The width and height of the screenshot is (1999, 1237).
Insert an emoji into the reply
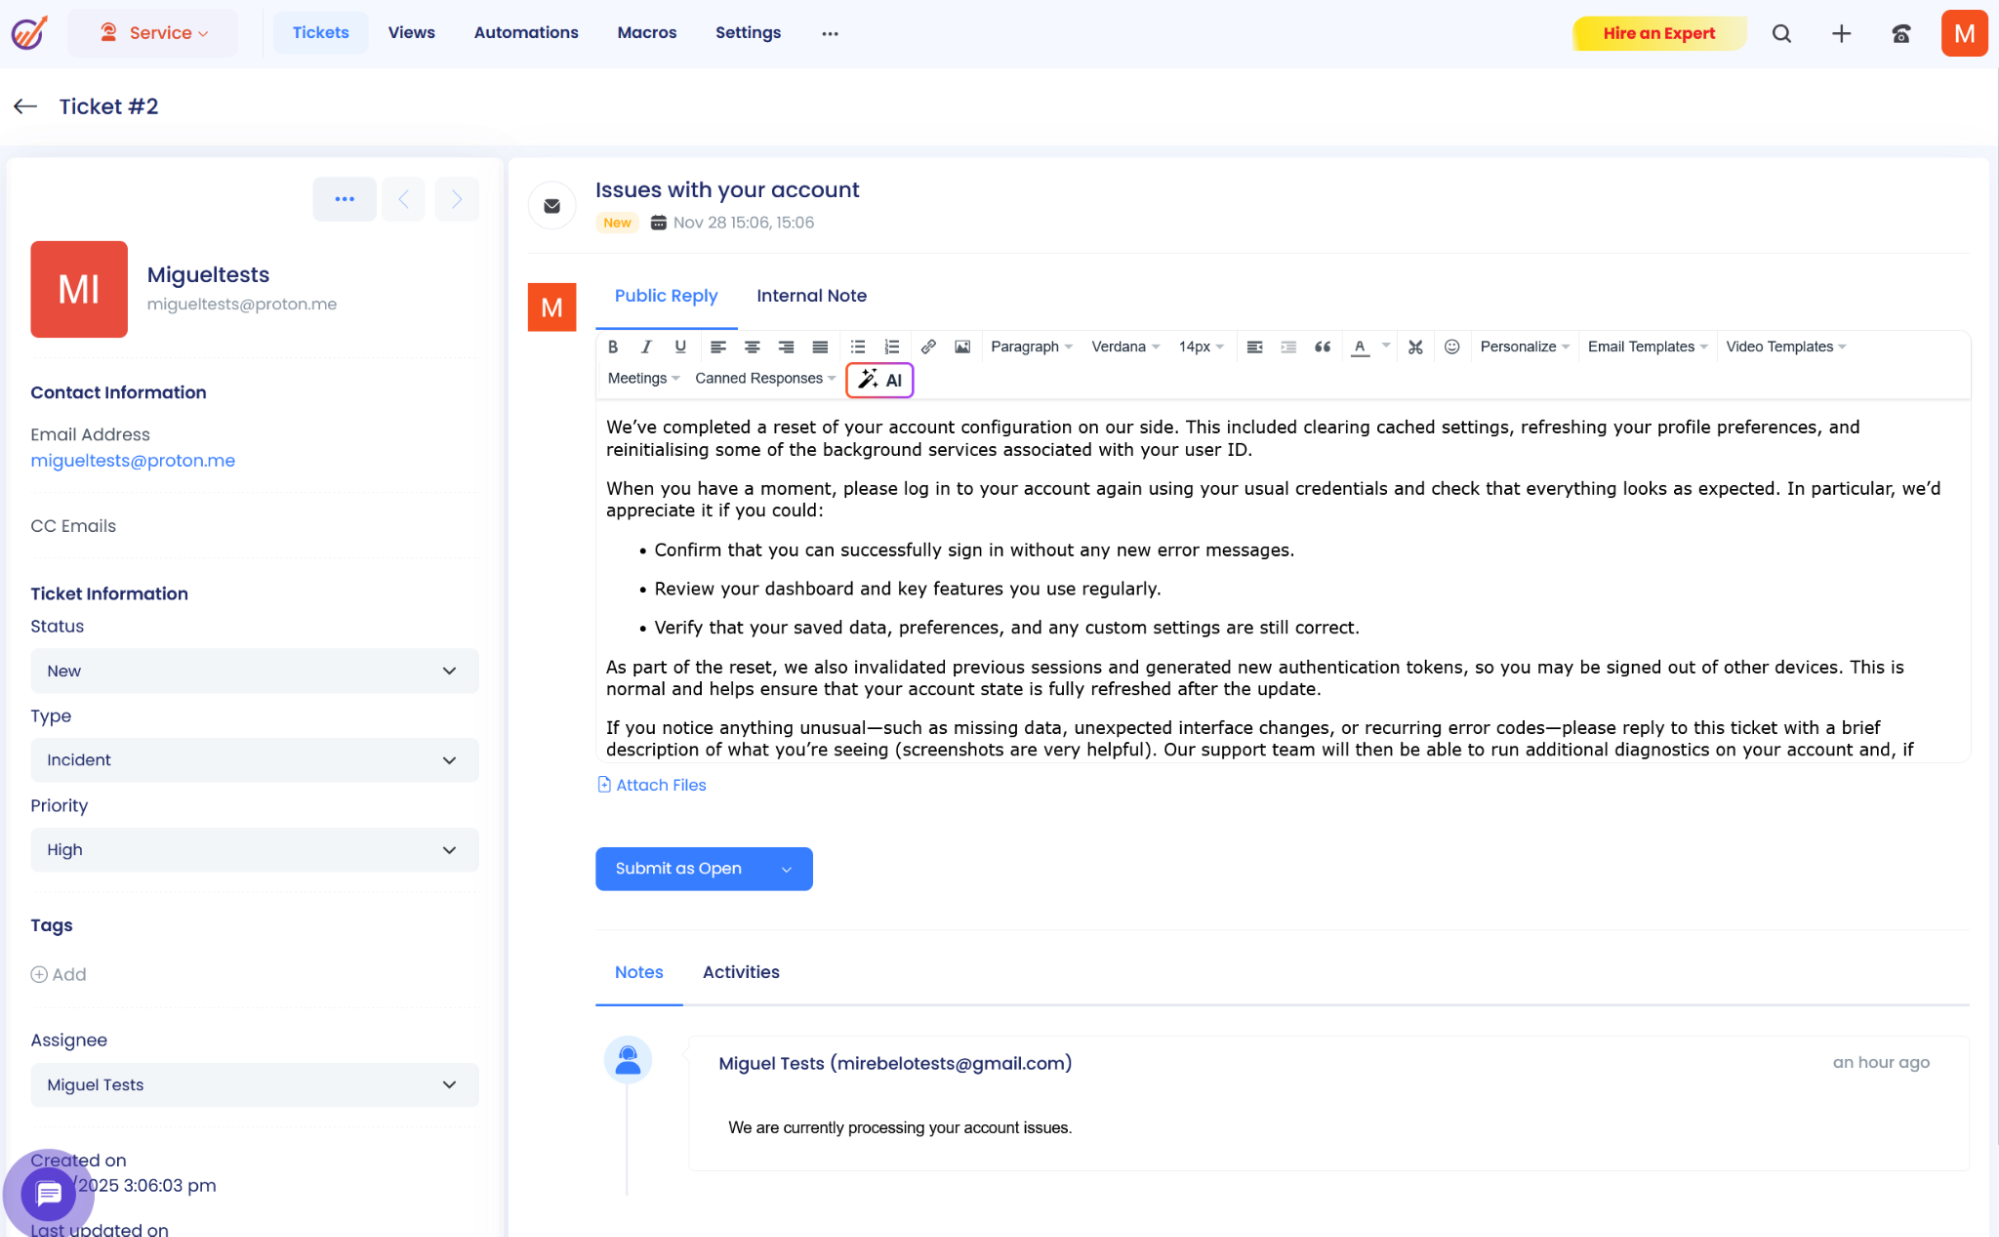[x=1452, y=346]
